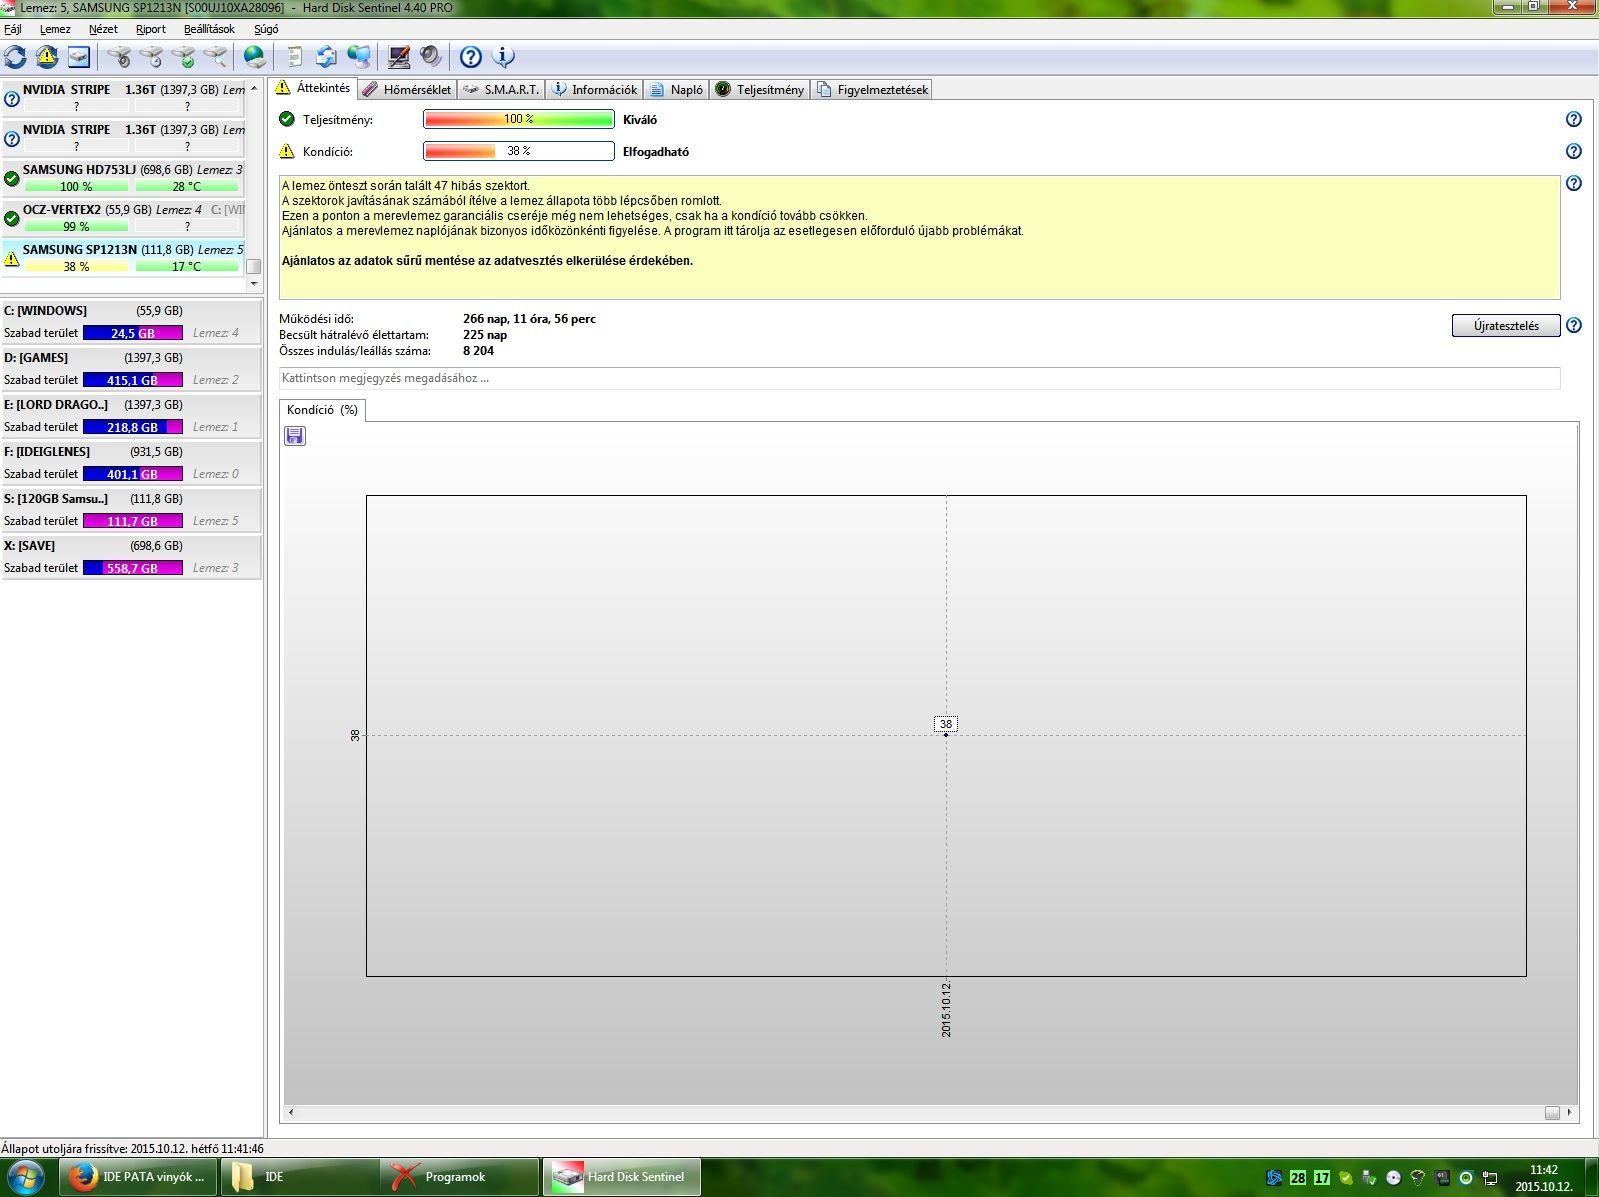Click the 24,5 GB free space bar
Image resolution: width=1599 pixels, height=1197 pixels.
(133, 333)
